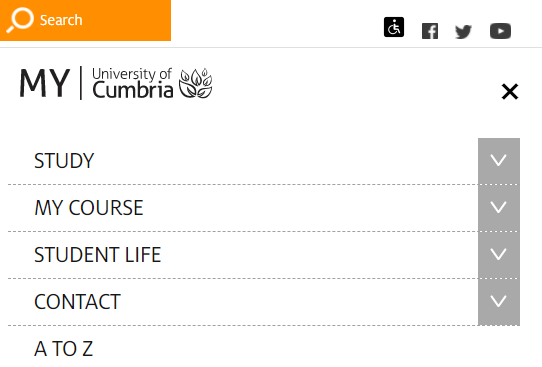The image size is (542, 367).
Task: Click the large MY logo text
Action: (45, 83)
